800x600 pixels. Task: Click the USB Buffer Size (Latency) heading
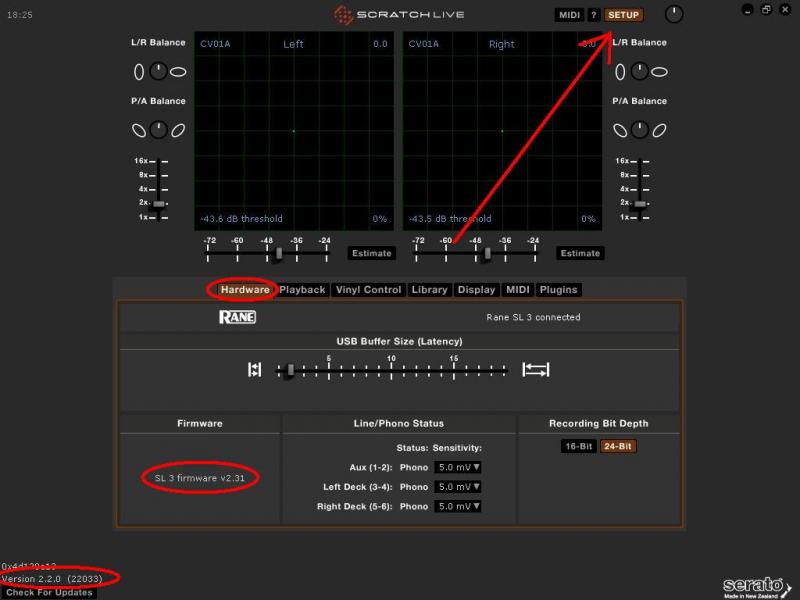(399, 341)
